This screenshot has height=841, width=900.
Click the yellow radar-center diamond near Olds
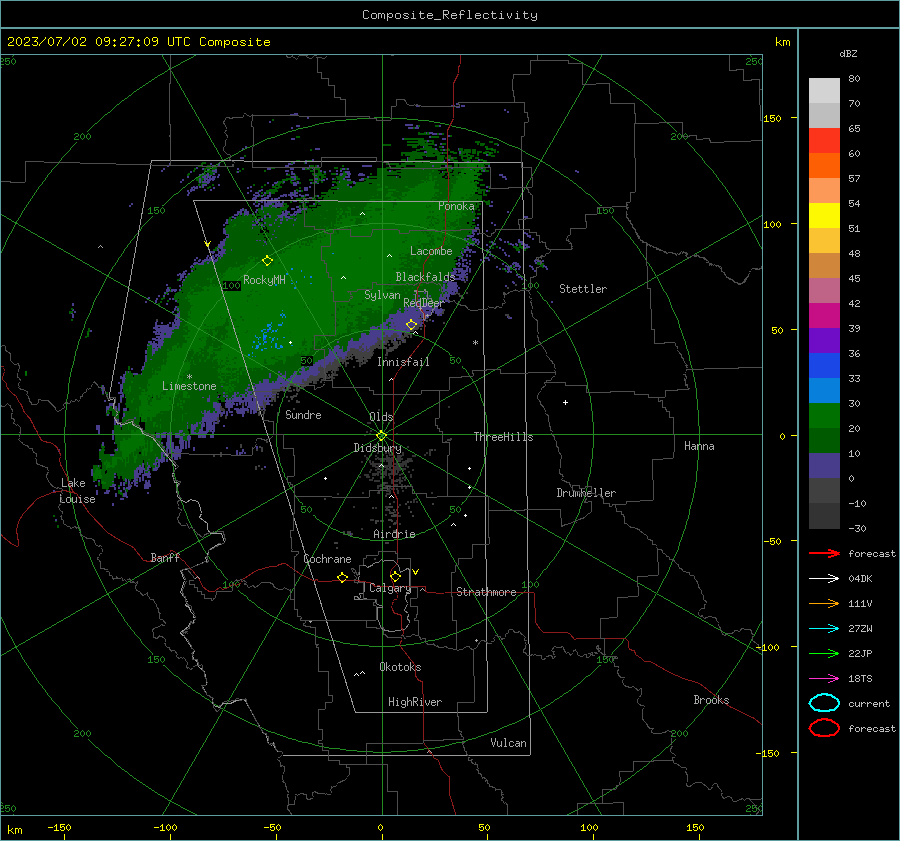[x=381, y=436]
